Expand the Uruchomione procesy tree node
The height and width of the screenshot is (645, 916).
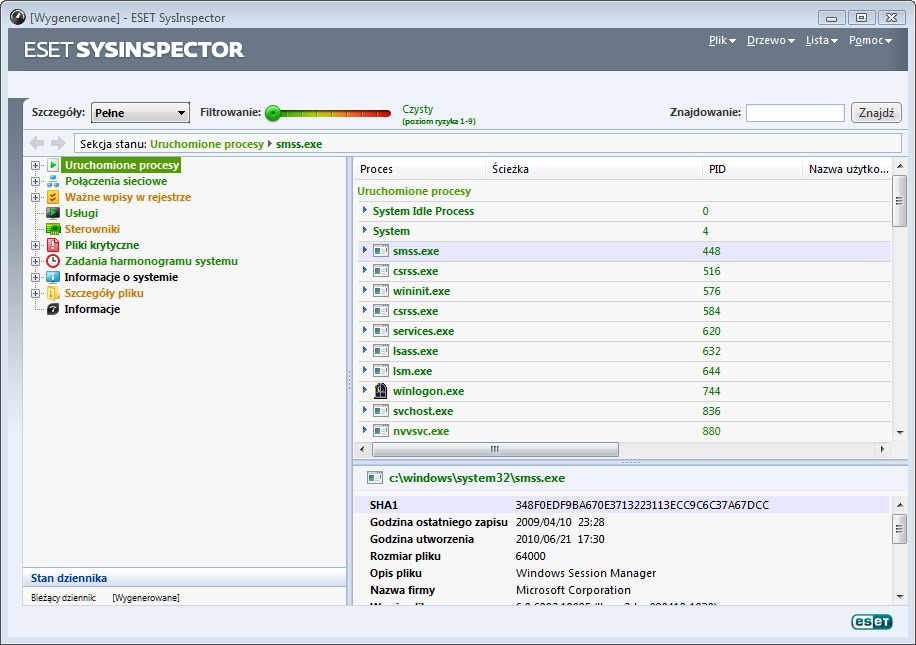[36, 165]
